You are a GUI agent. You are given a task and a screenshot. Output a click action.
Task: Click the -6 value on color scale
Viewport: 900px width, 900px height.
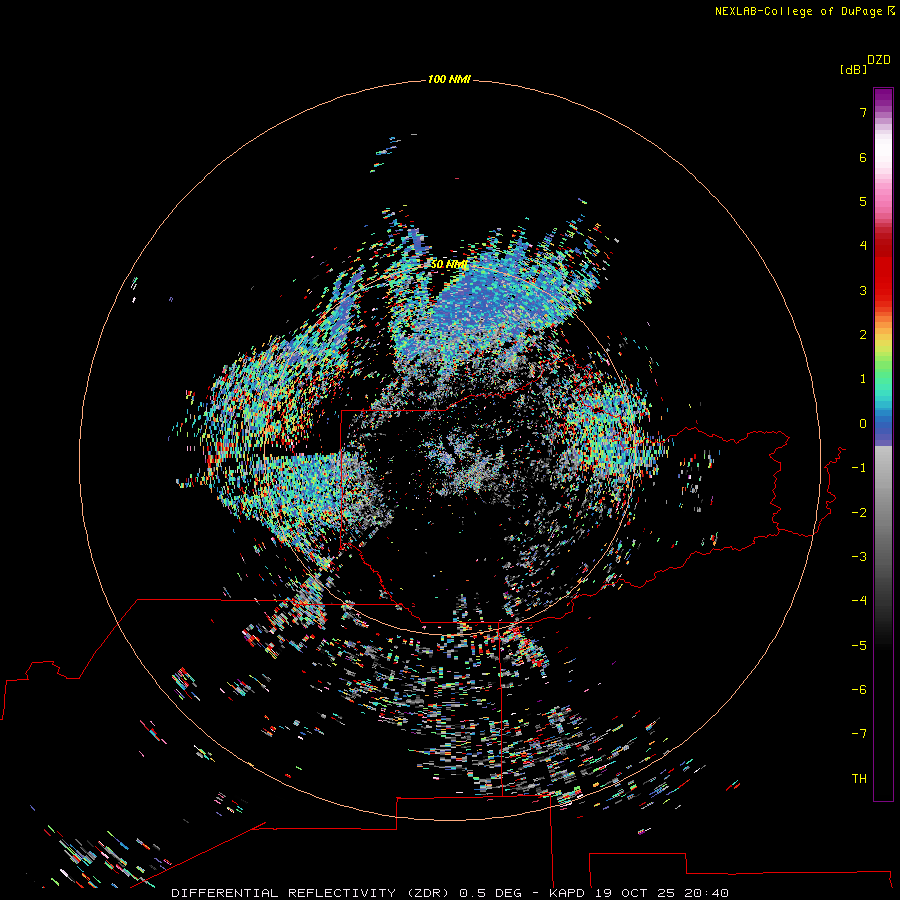[859, 690]
